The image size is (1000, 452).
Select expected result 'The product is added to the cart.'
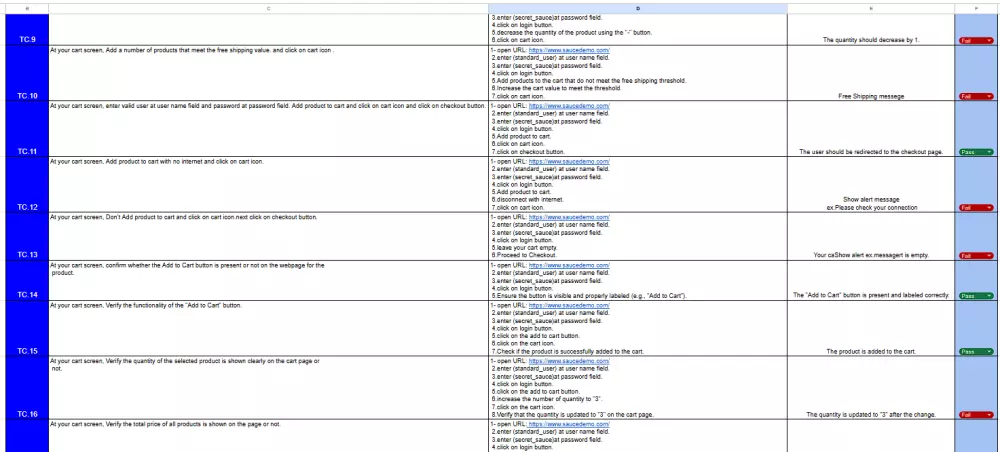pos(871,328)
